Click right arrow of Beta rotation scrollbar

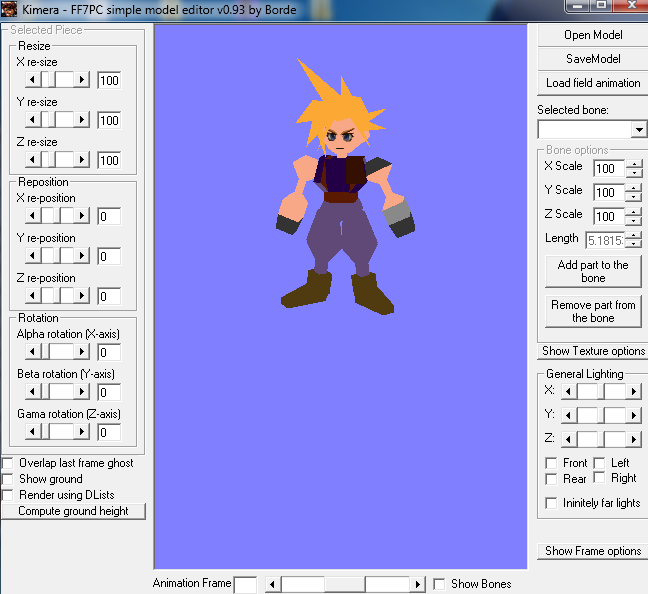tap(82, 391)
